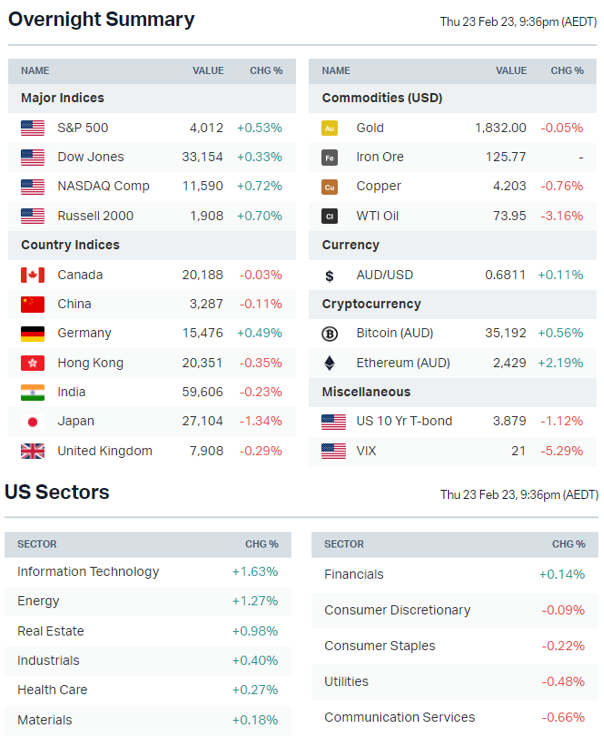
Task: Click the WTI Oil icon
Action: click(330, 216)
